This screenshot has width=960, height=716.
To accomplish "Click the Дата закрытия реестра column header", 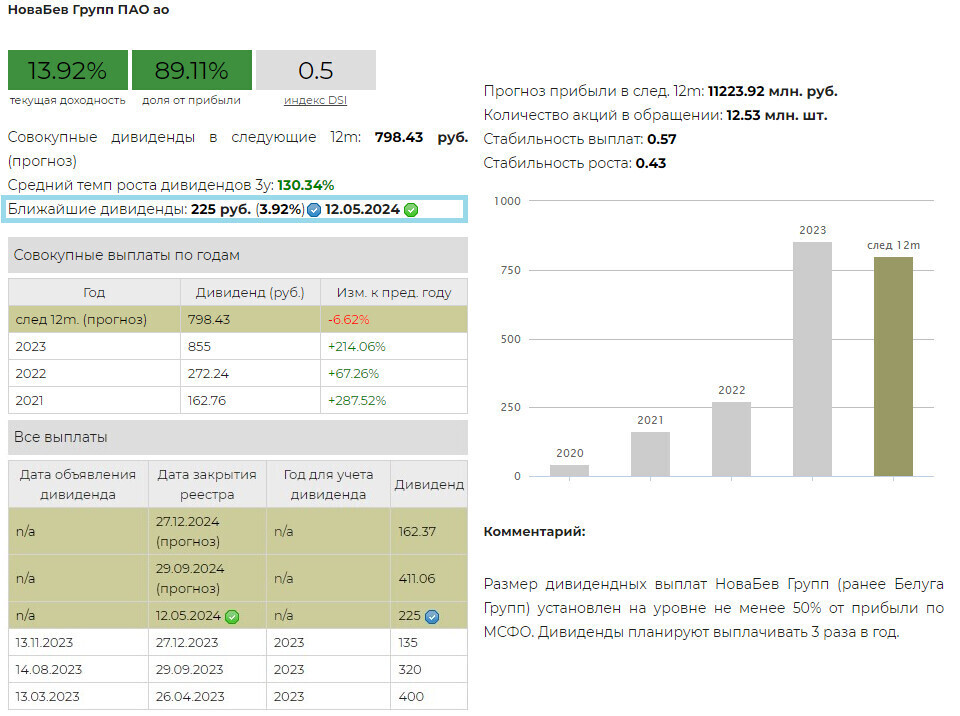I will click(207, 484).
